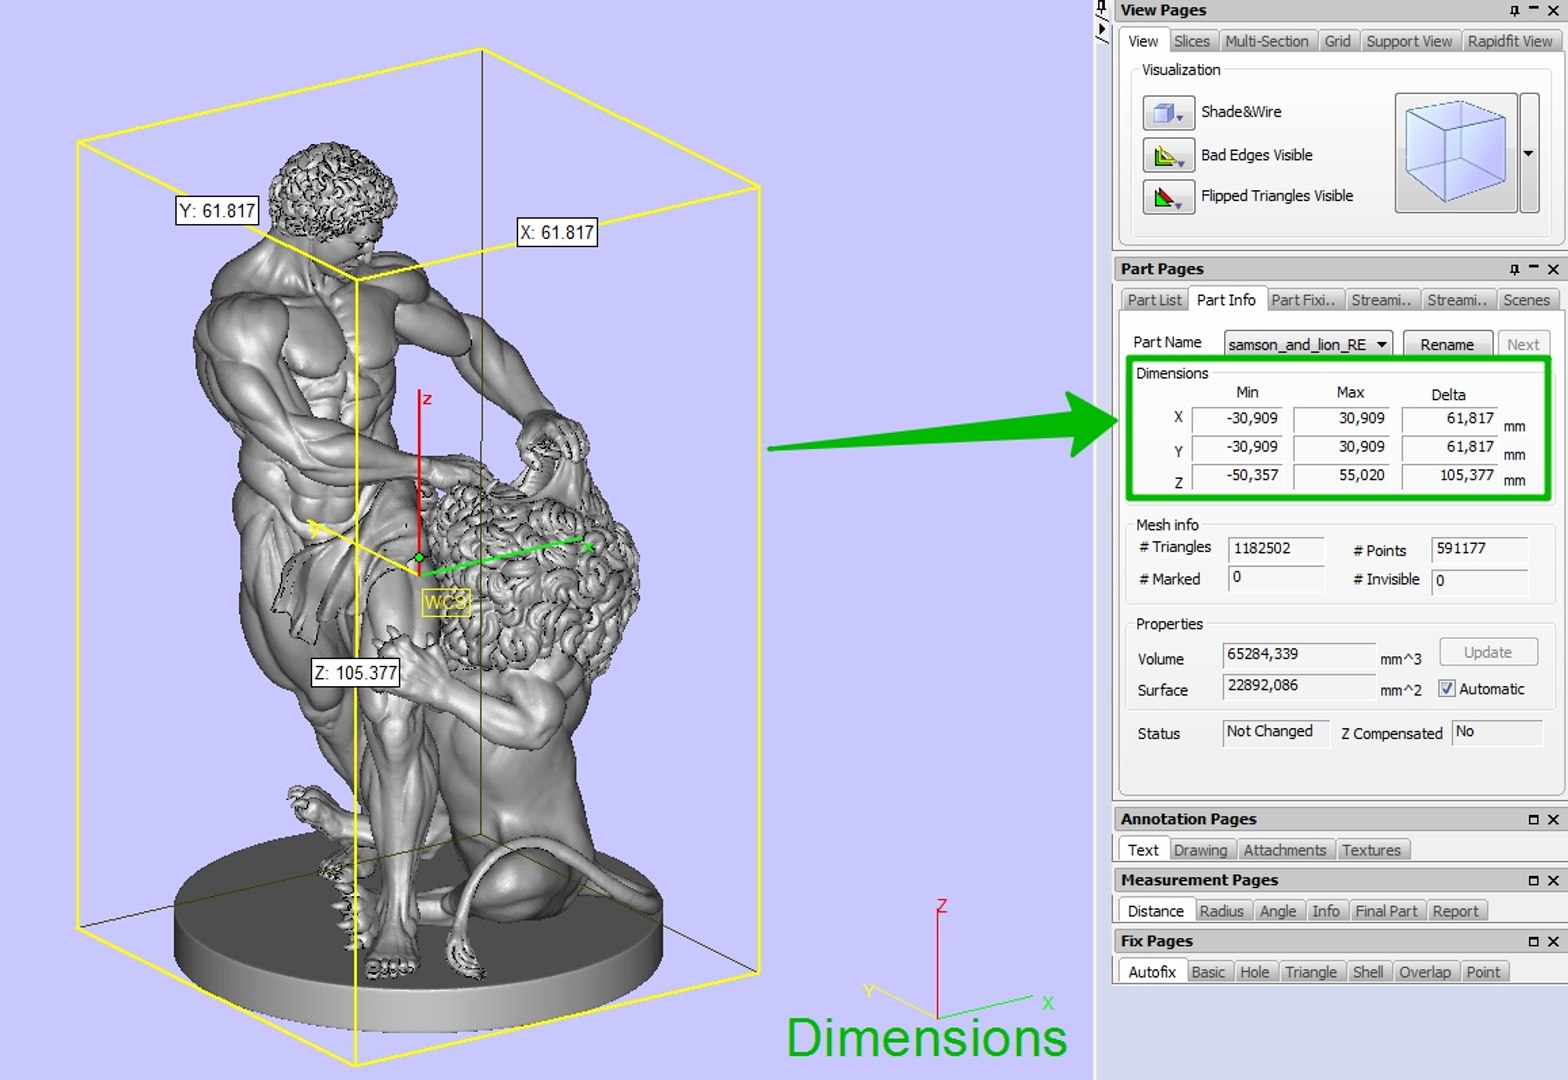
Task: Open the Point fix tab
Action: (1483, 972)
